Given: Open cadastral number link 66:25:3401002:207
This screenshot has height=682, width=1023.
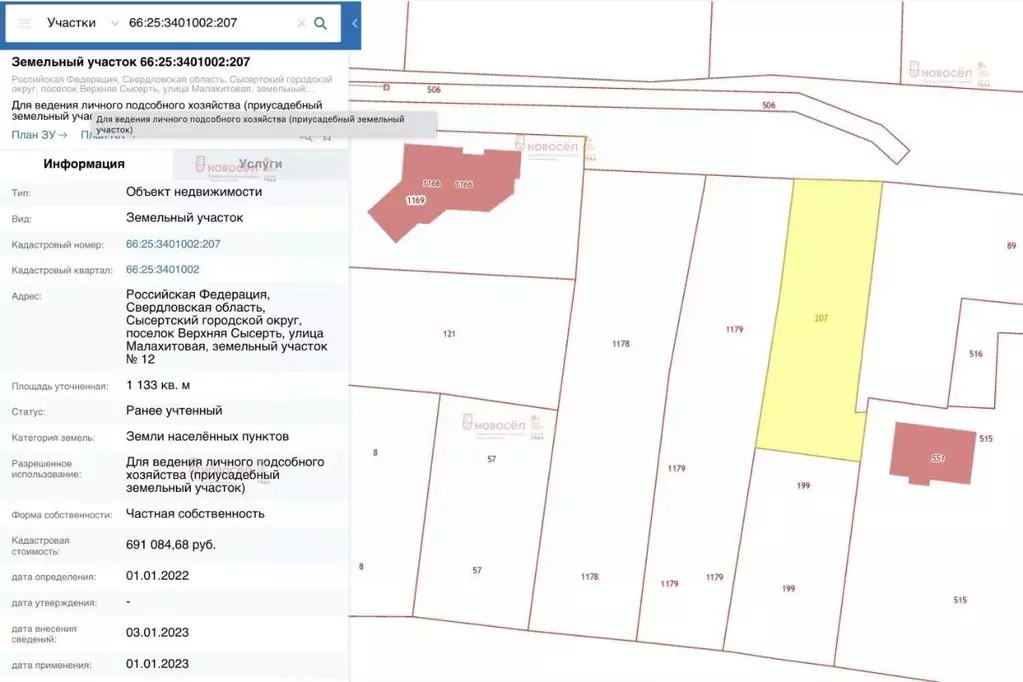Looking at the screenshot, I should pyautogui.click(x=173, y=243).
